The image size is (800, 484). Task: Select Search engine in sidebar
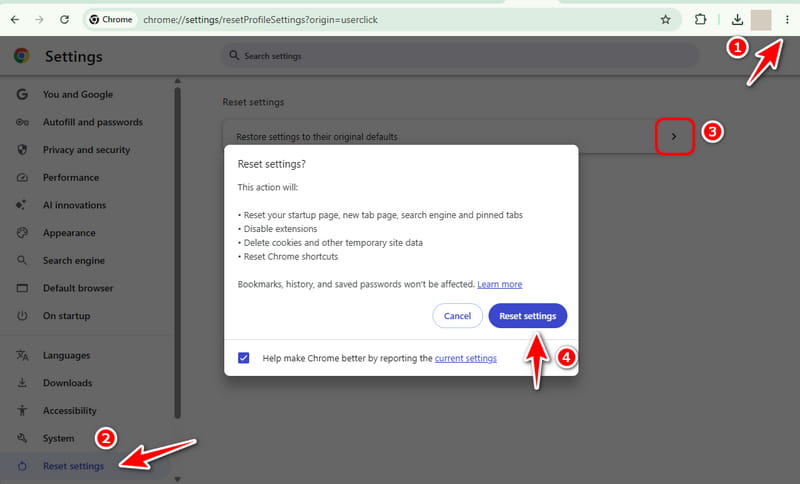click(73, 260)
